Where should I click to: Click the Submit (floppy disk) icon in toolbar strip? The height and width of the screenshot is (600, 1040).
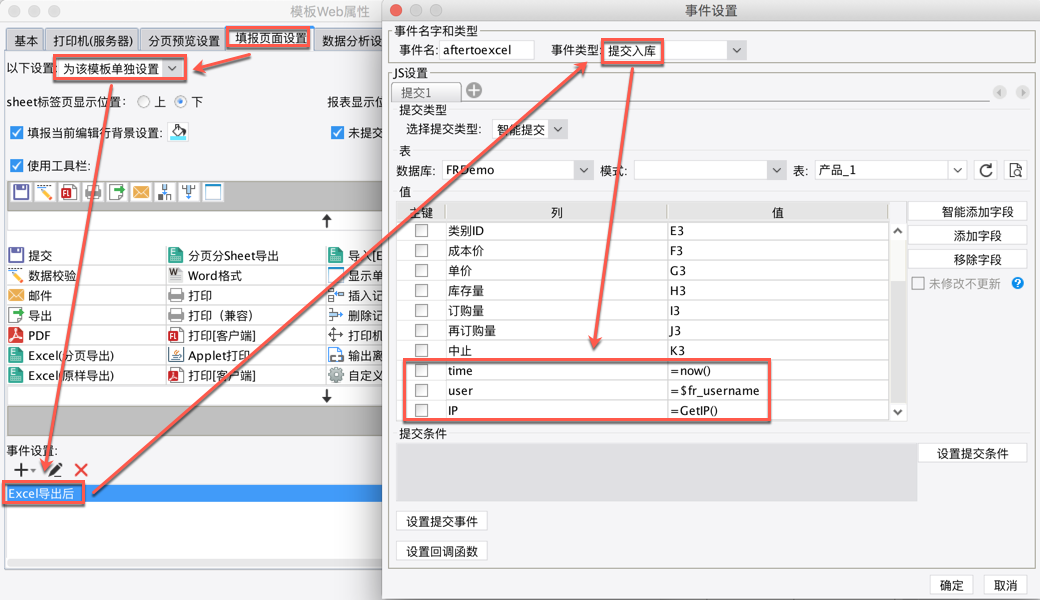pos(21,192)
